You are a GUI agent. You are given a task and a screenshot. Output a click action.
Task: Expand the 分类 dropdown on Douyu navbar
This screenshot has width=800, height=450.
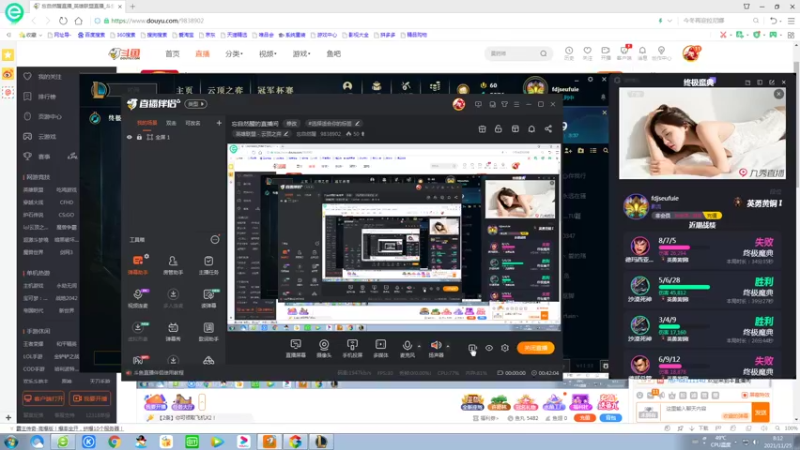point(234,54)
